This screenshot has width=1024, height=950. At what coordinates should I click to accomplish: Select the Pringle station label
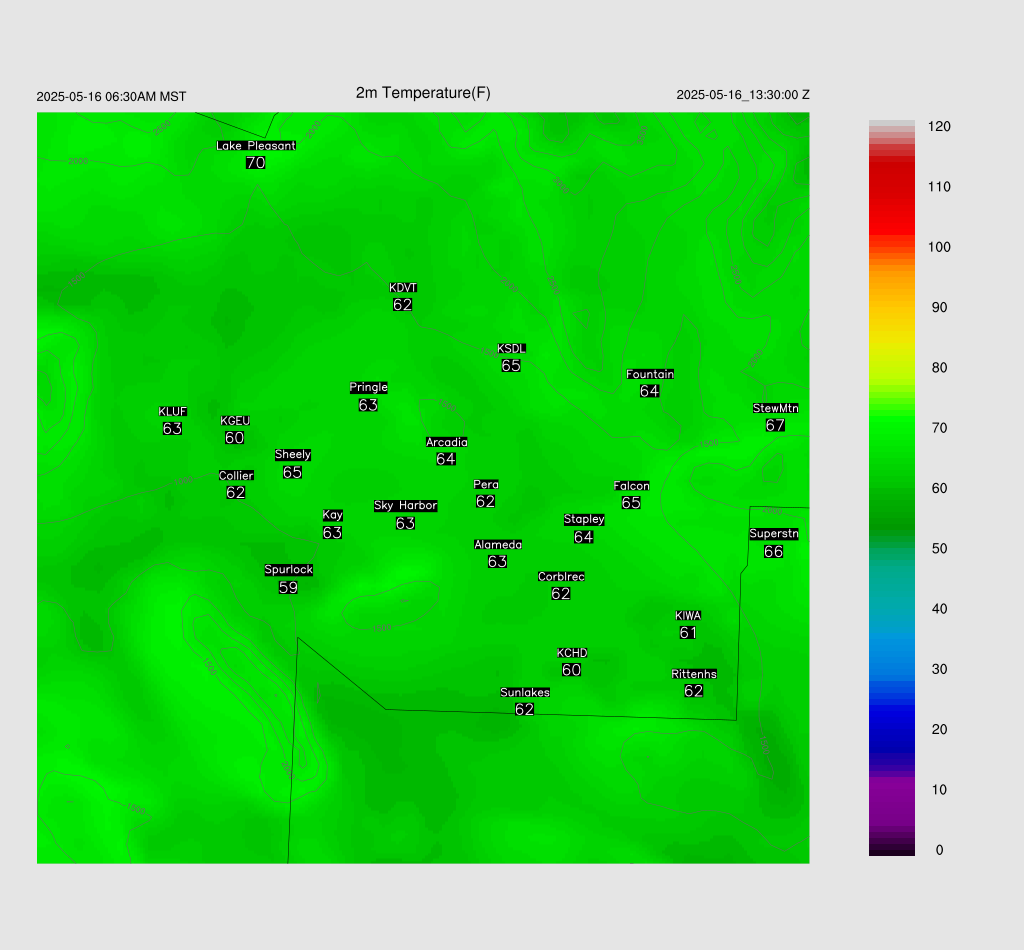368,388
